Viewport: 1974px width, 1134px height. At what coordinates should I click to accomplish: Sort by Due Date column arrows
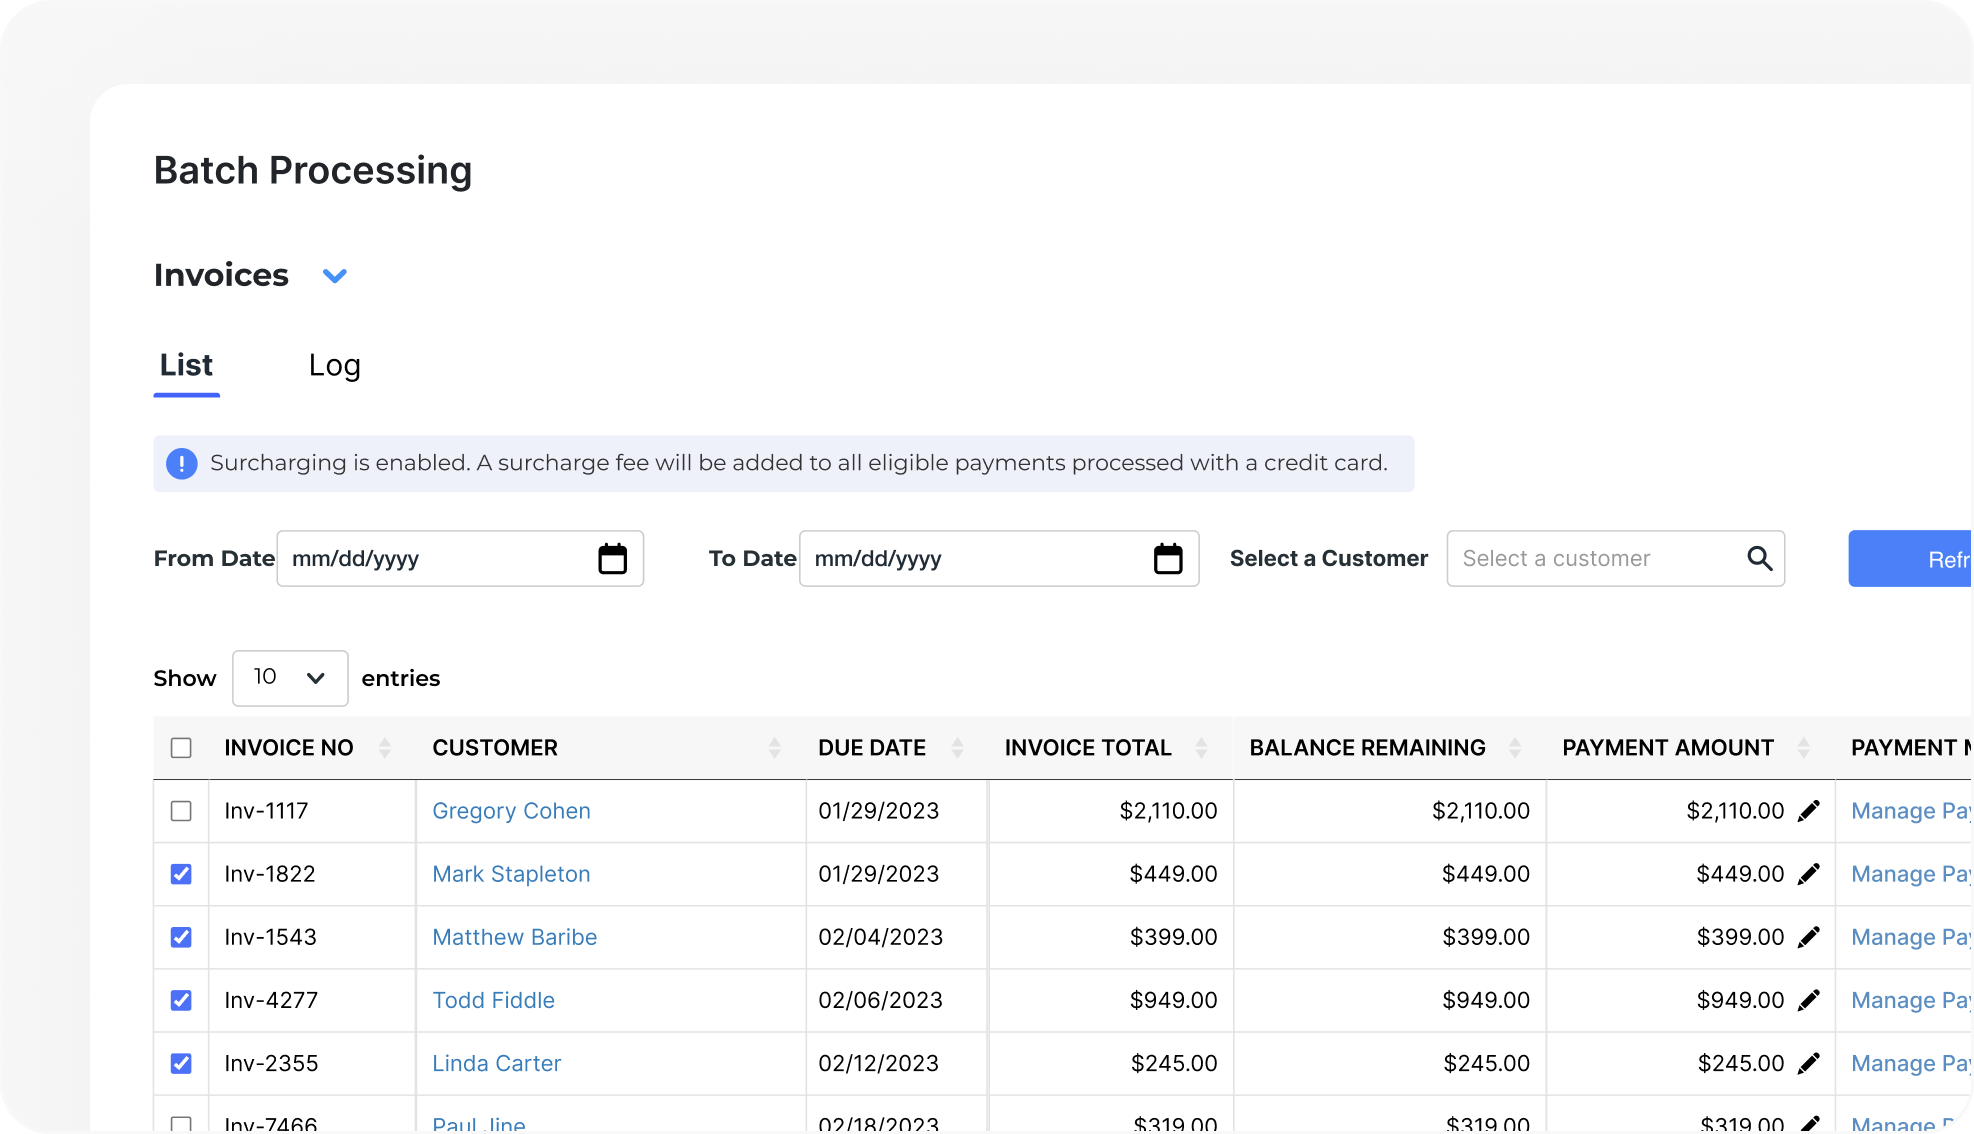[x=958, y=748]
